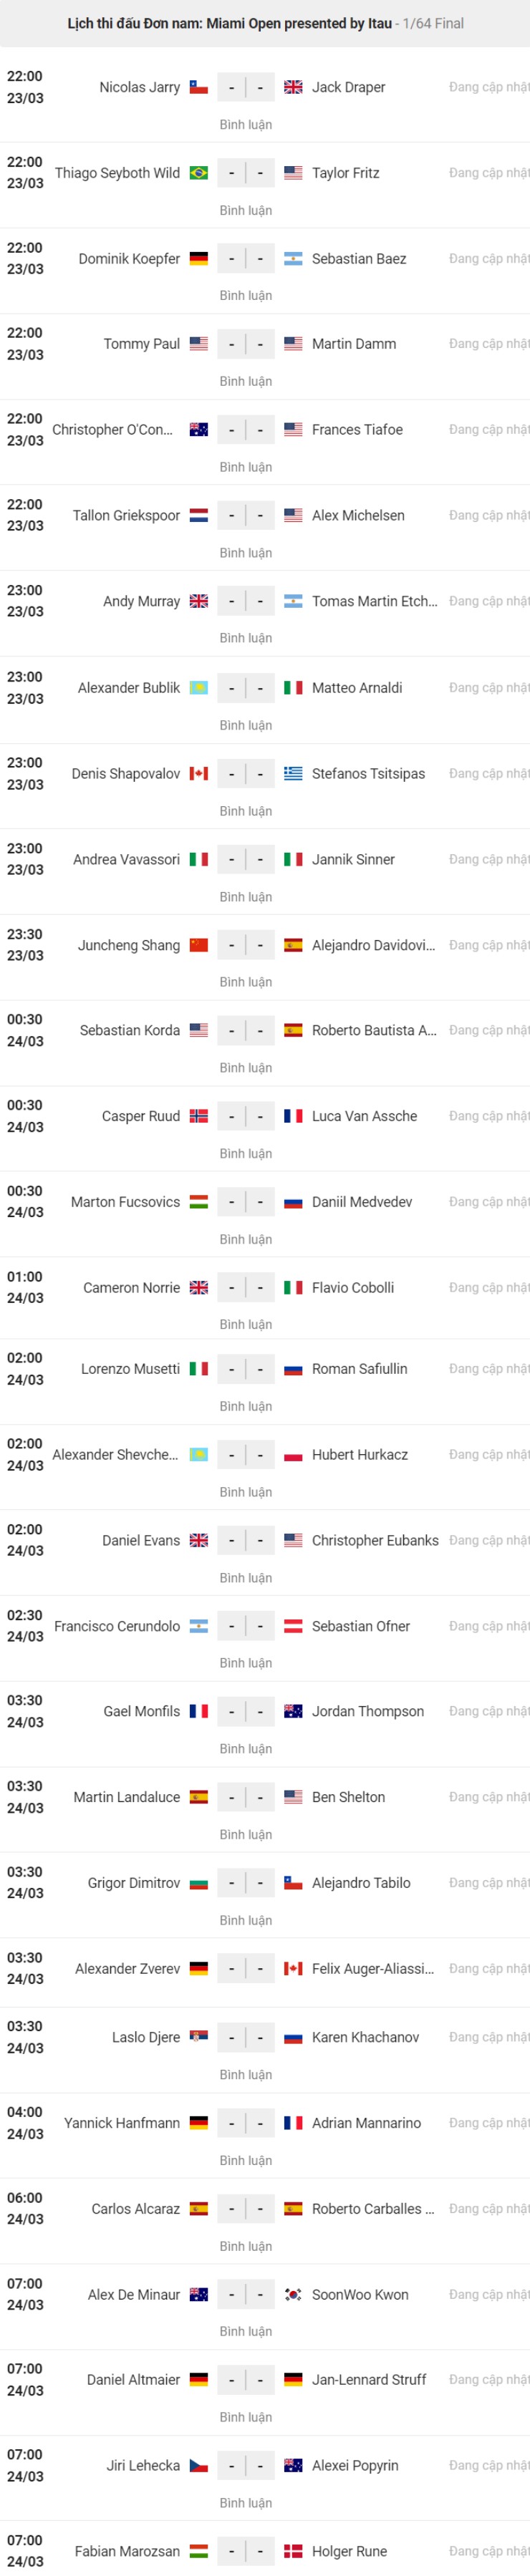530x2576 pixels.
Task: Click the Norway flag next to Casper Ruud
Action: click(199, 1116)
